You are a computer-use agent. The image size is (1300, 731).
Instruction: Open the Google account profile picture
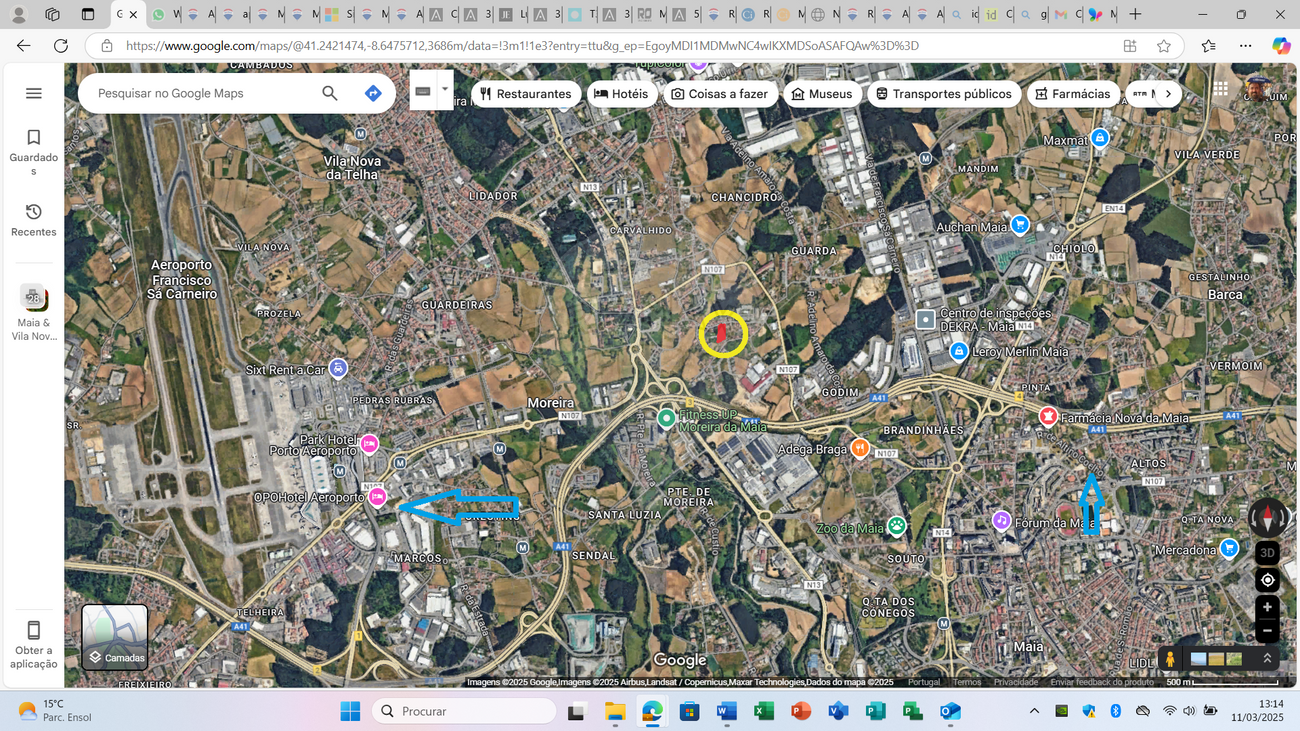point(1260,88)
